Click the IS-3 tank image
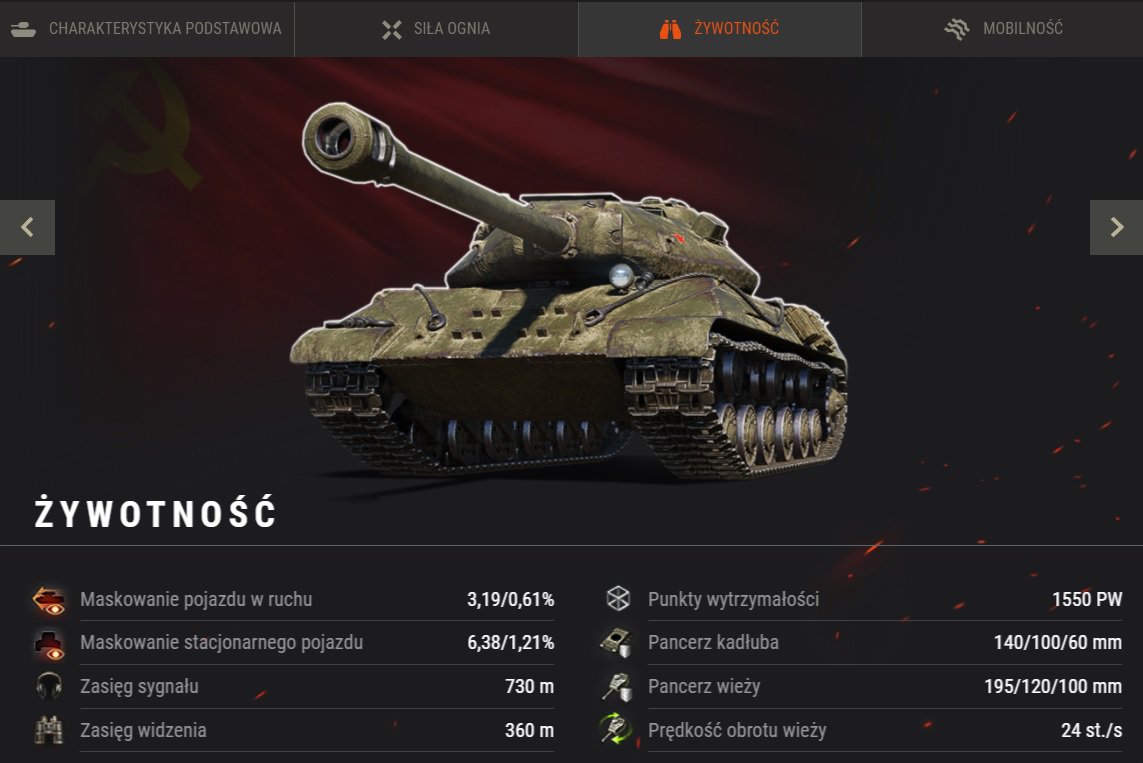Image resolution: width=1143 pixels, height=763 pixels. [569, 291]
